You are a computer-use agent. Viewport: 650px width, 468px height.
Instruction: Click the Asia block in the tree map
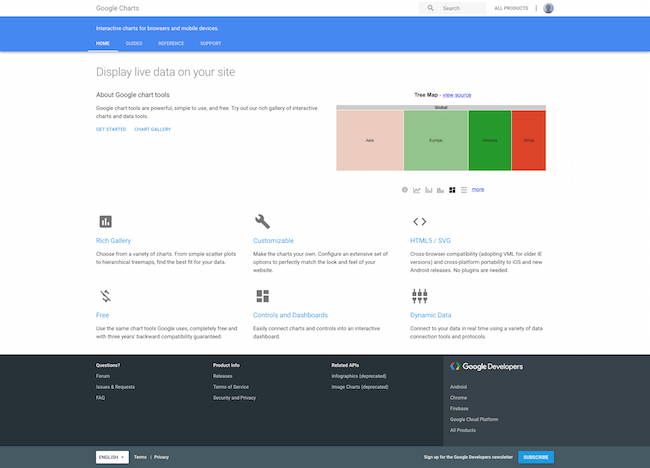click(370, 140)
